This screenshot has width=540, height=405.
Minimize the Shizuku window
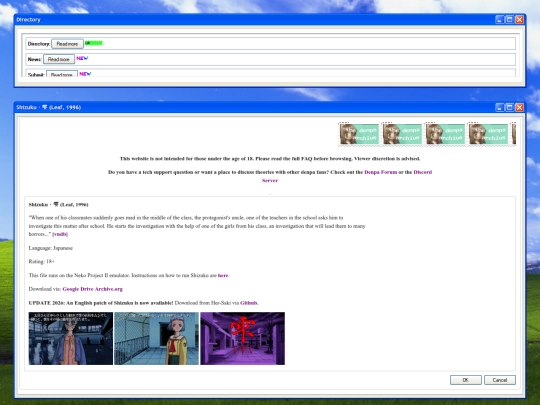coord(500,107)
